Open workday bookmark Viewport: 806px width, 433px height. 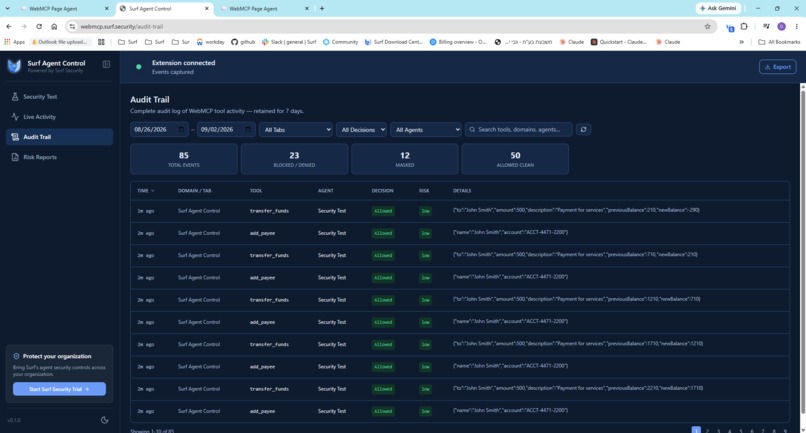pyautogui.click(x=210, y=42)
